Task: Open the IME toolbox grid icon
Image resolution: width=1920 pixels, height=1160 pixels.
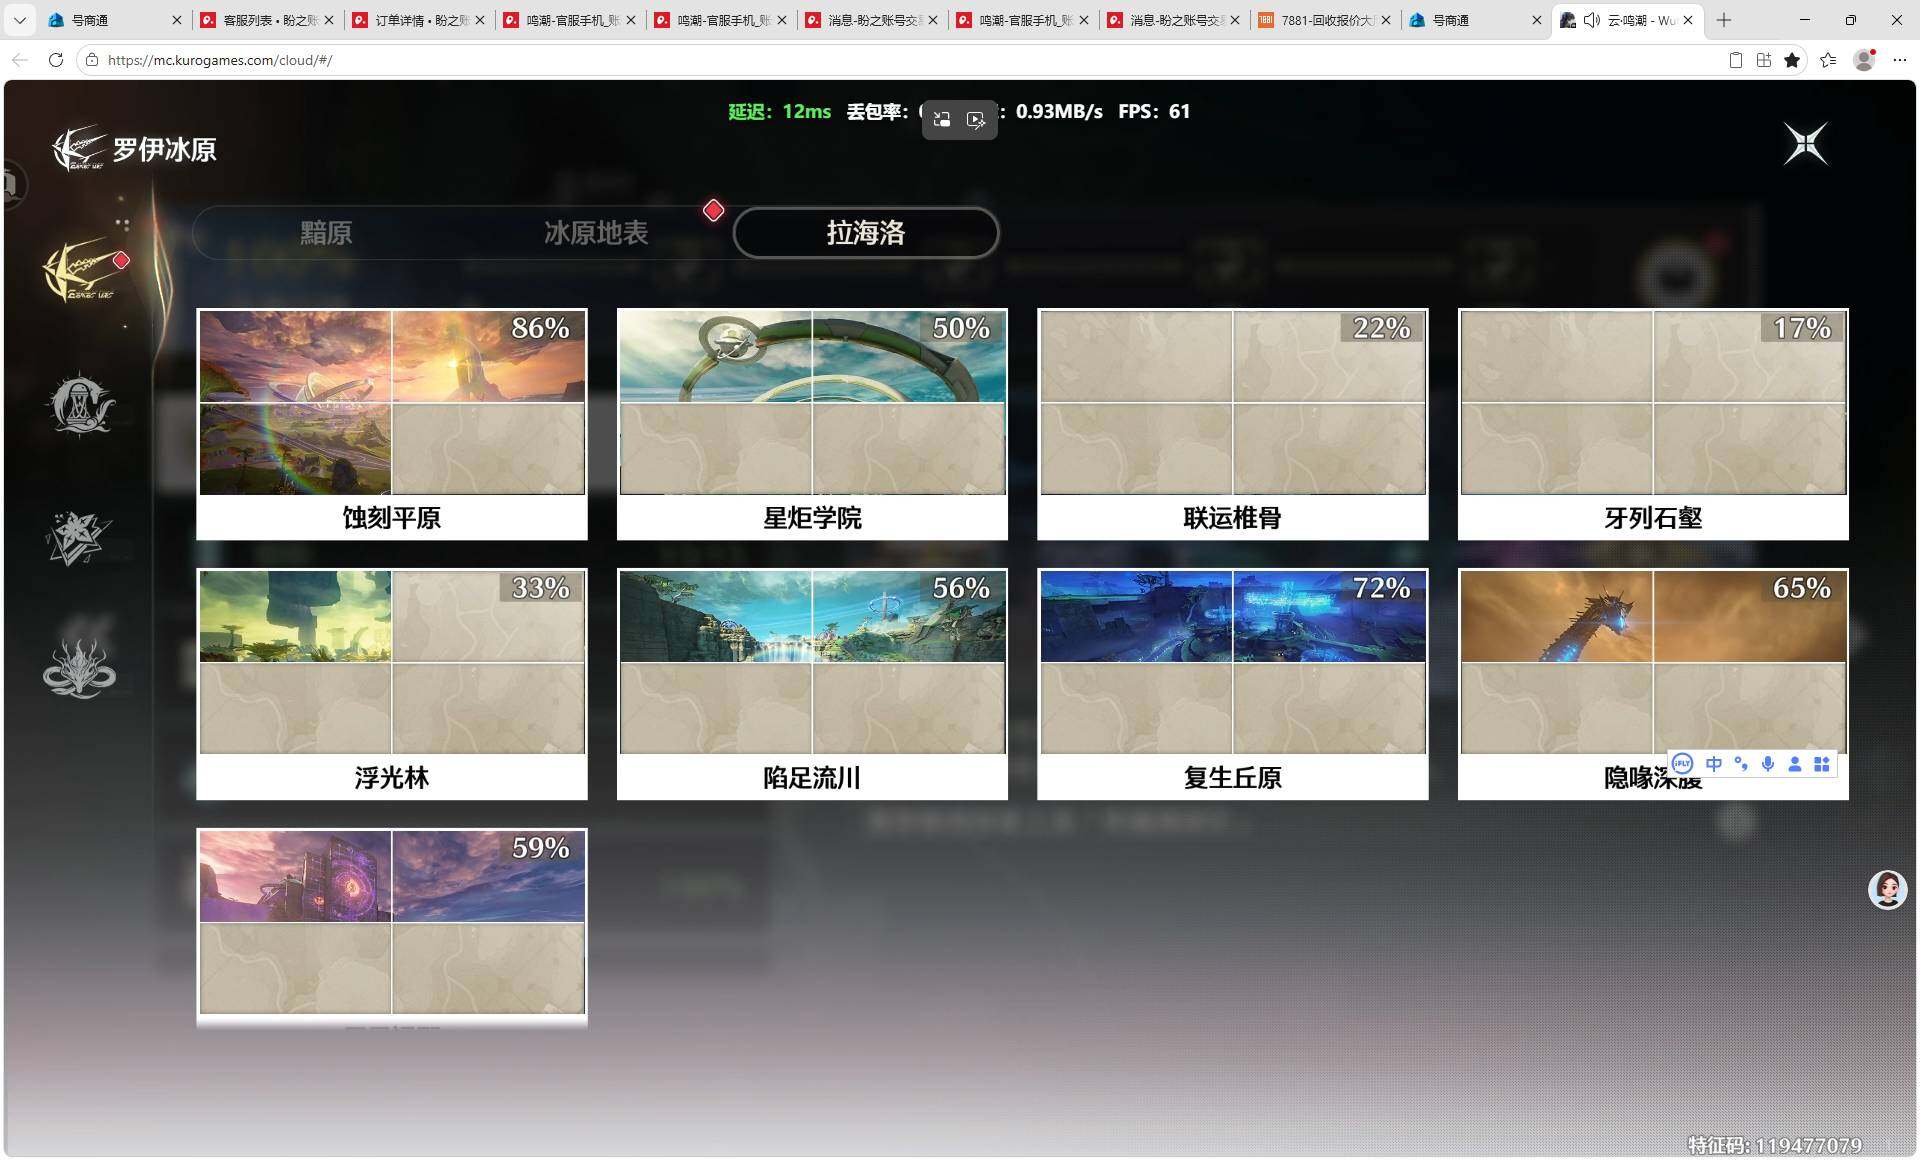Action: click(x=1822, y=764)
